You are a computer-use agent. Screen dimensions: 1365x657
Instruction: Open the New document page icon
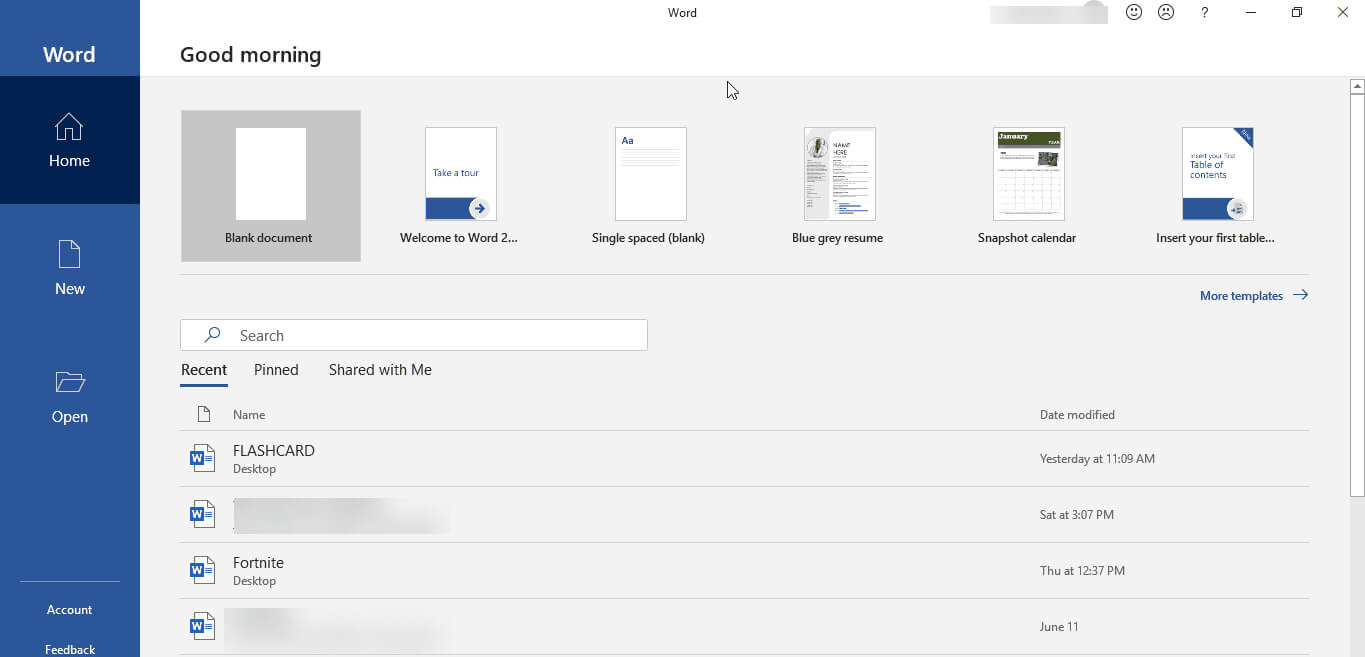(70, 254)
